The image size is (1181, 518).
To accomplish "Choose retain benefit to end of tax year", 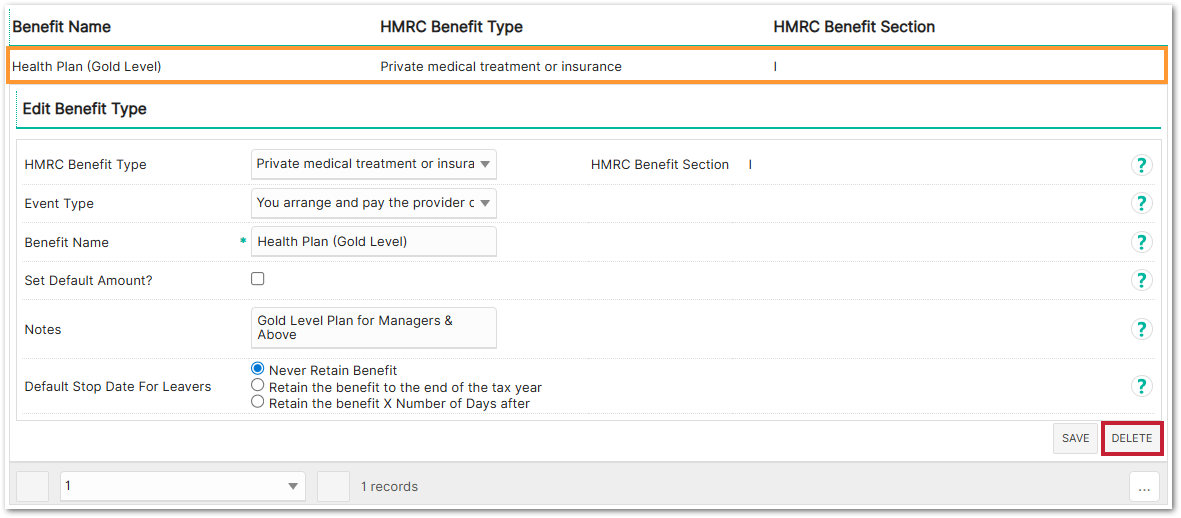I will (x=258, y=386).
